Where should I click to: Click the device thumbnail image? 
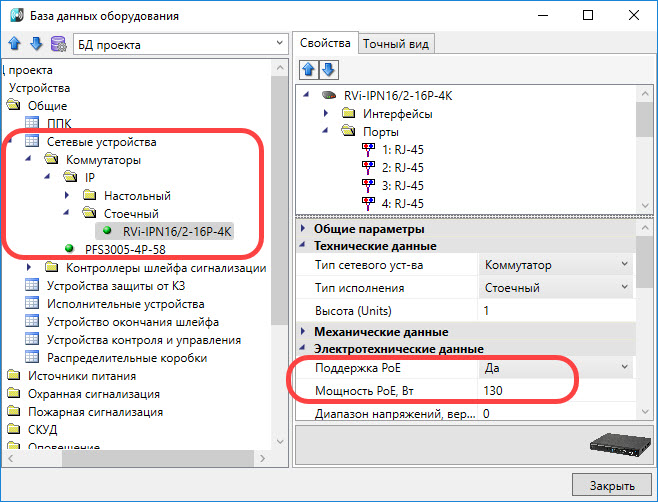pyautogui.click(x=620, y=444)
